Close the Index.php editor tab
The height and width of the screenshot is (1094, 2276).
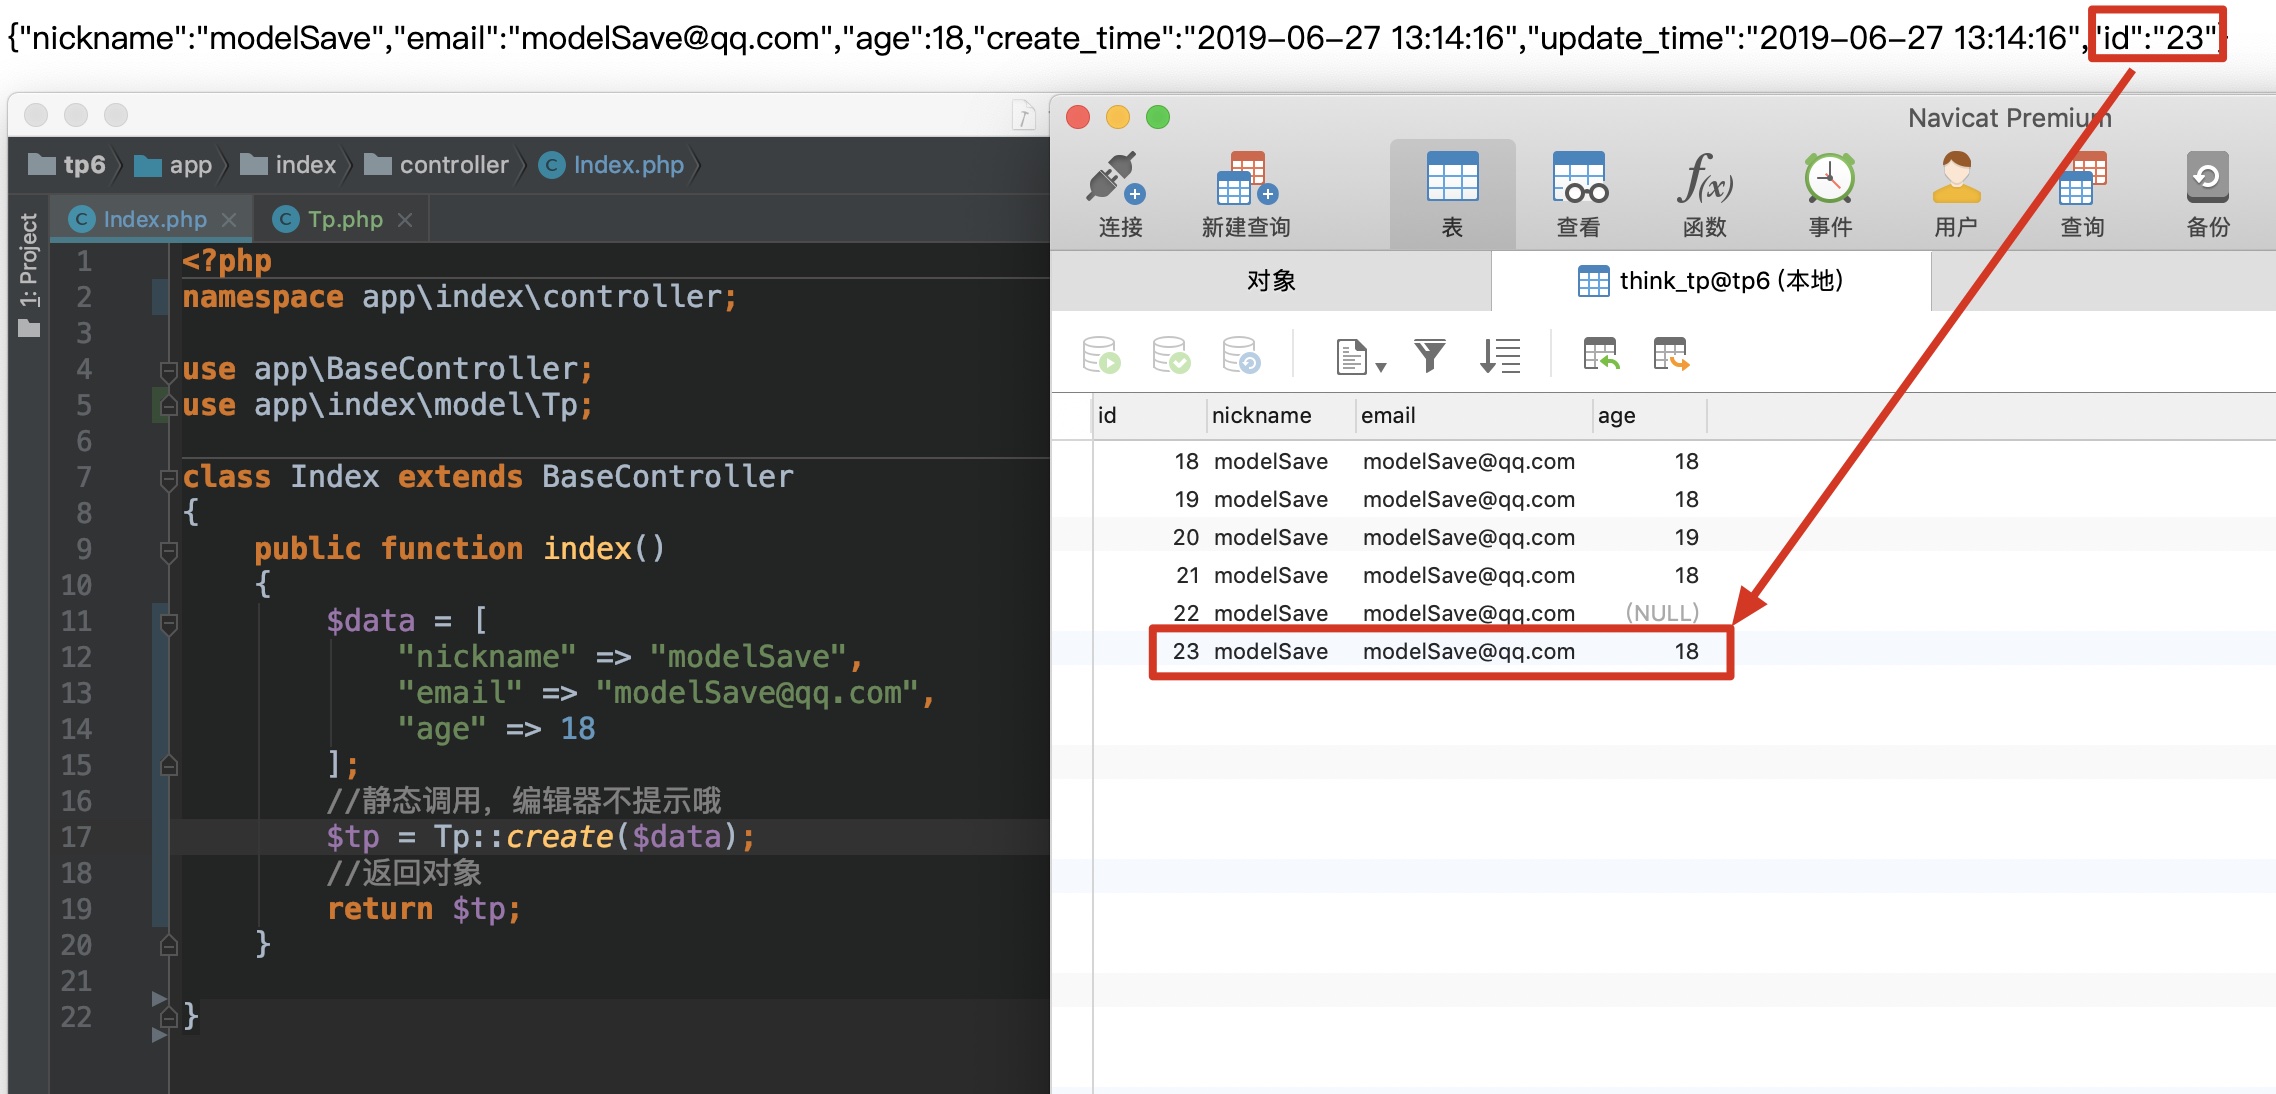tap(229, 220)
